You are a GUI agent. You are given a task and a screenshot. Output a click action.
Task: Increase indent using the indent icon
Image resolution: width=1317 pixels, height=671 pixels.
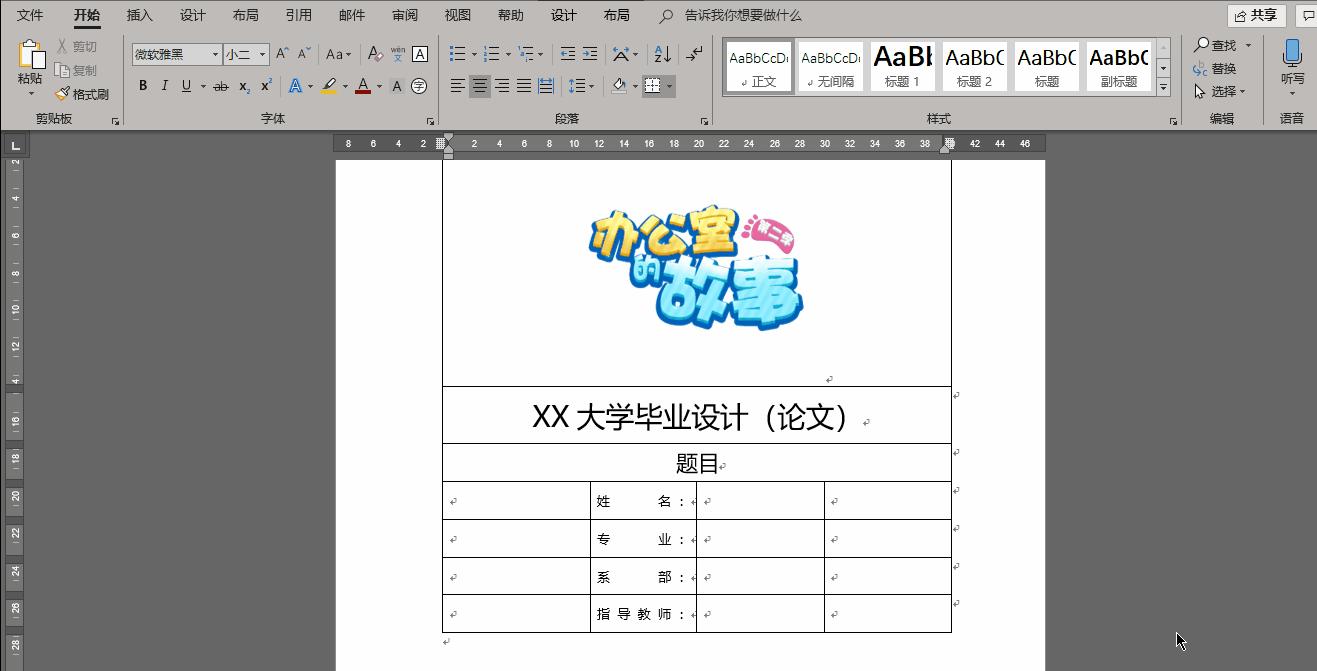590,55
